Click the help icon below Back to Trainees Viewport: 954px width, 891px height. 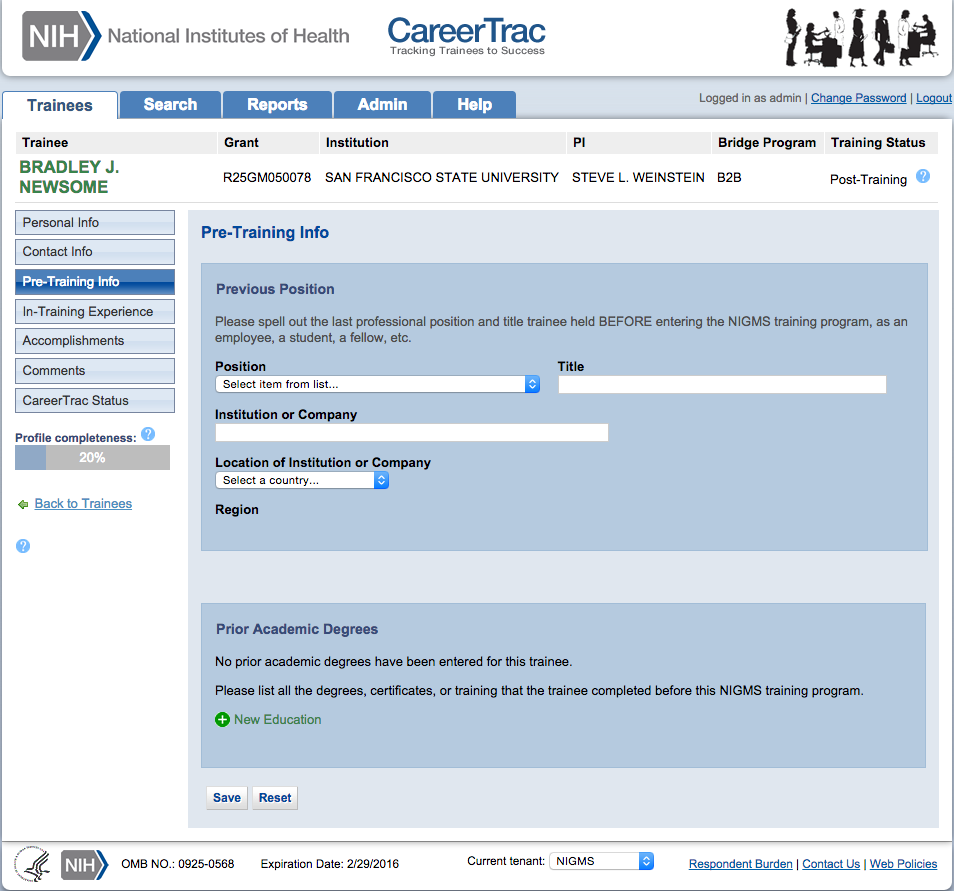point(23,546)
